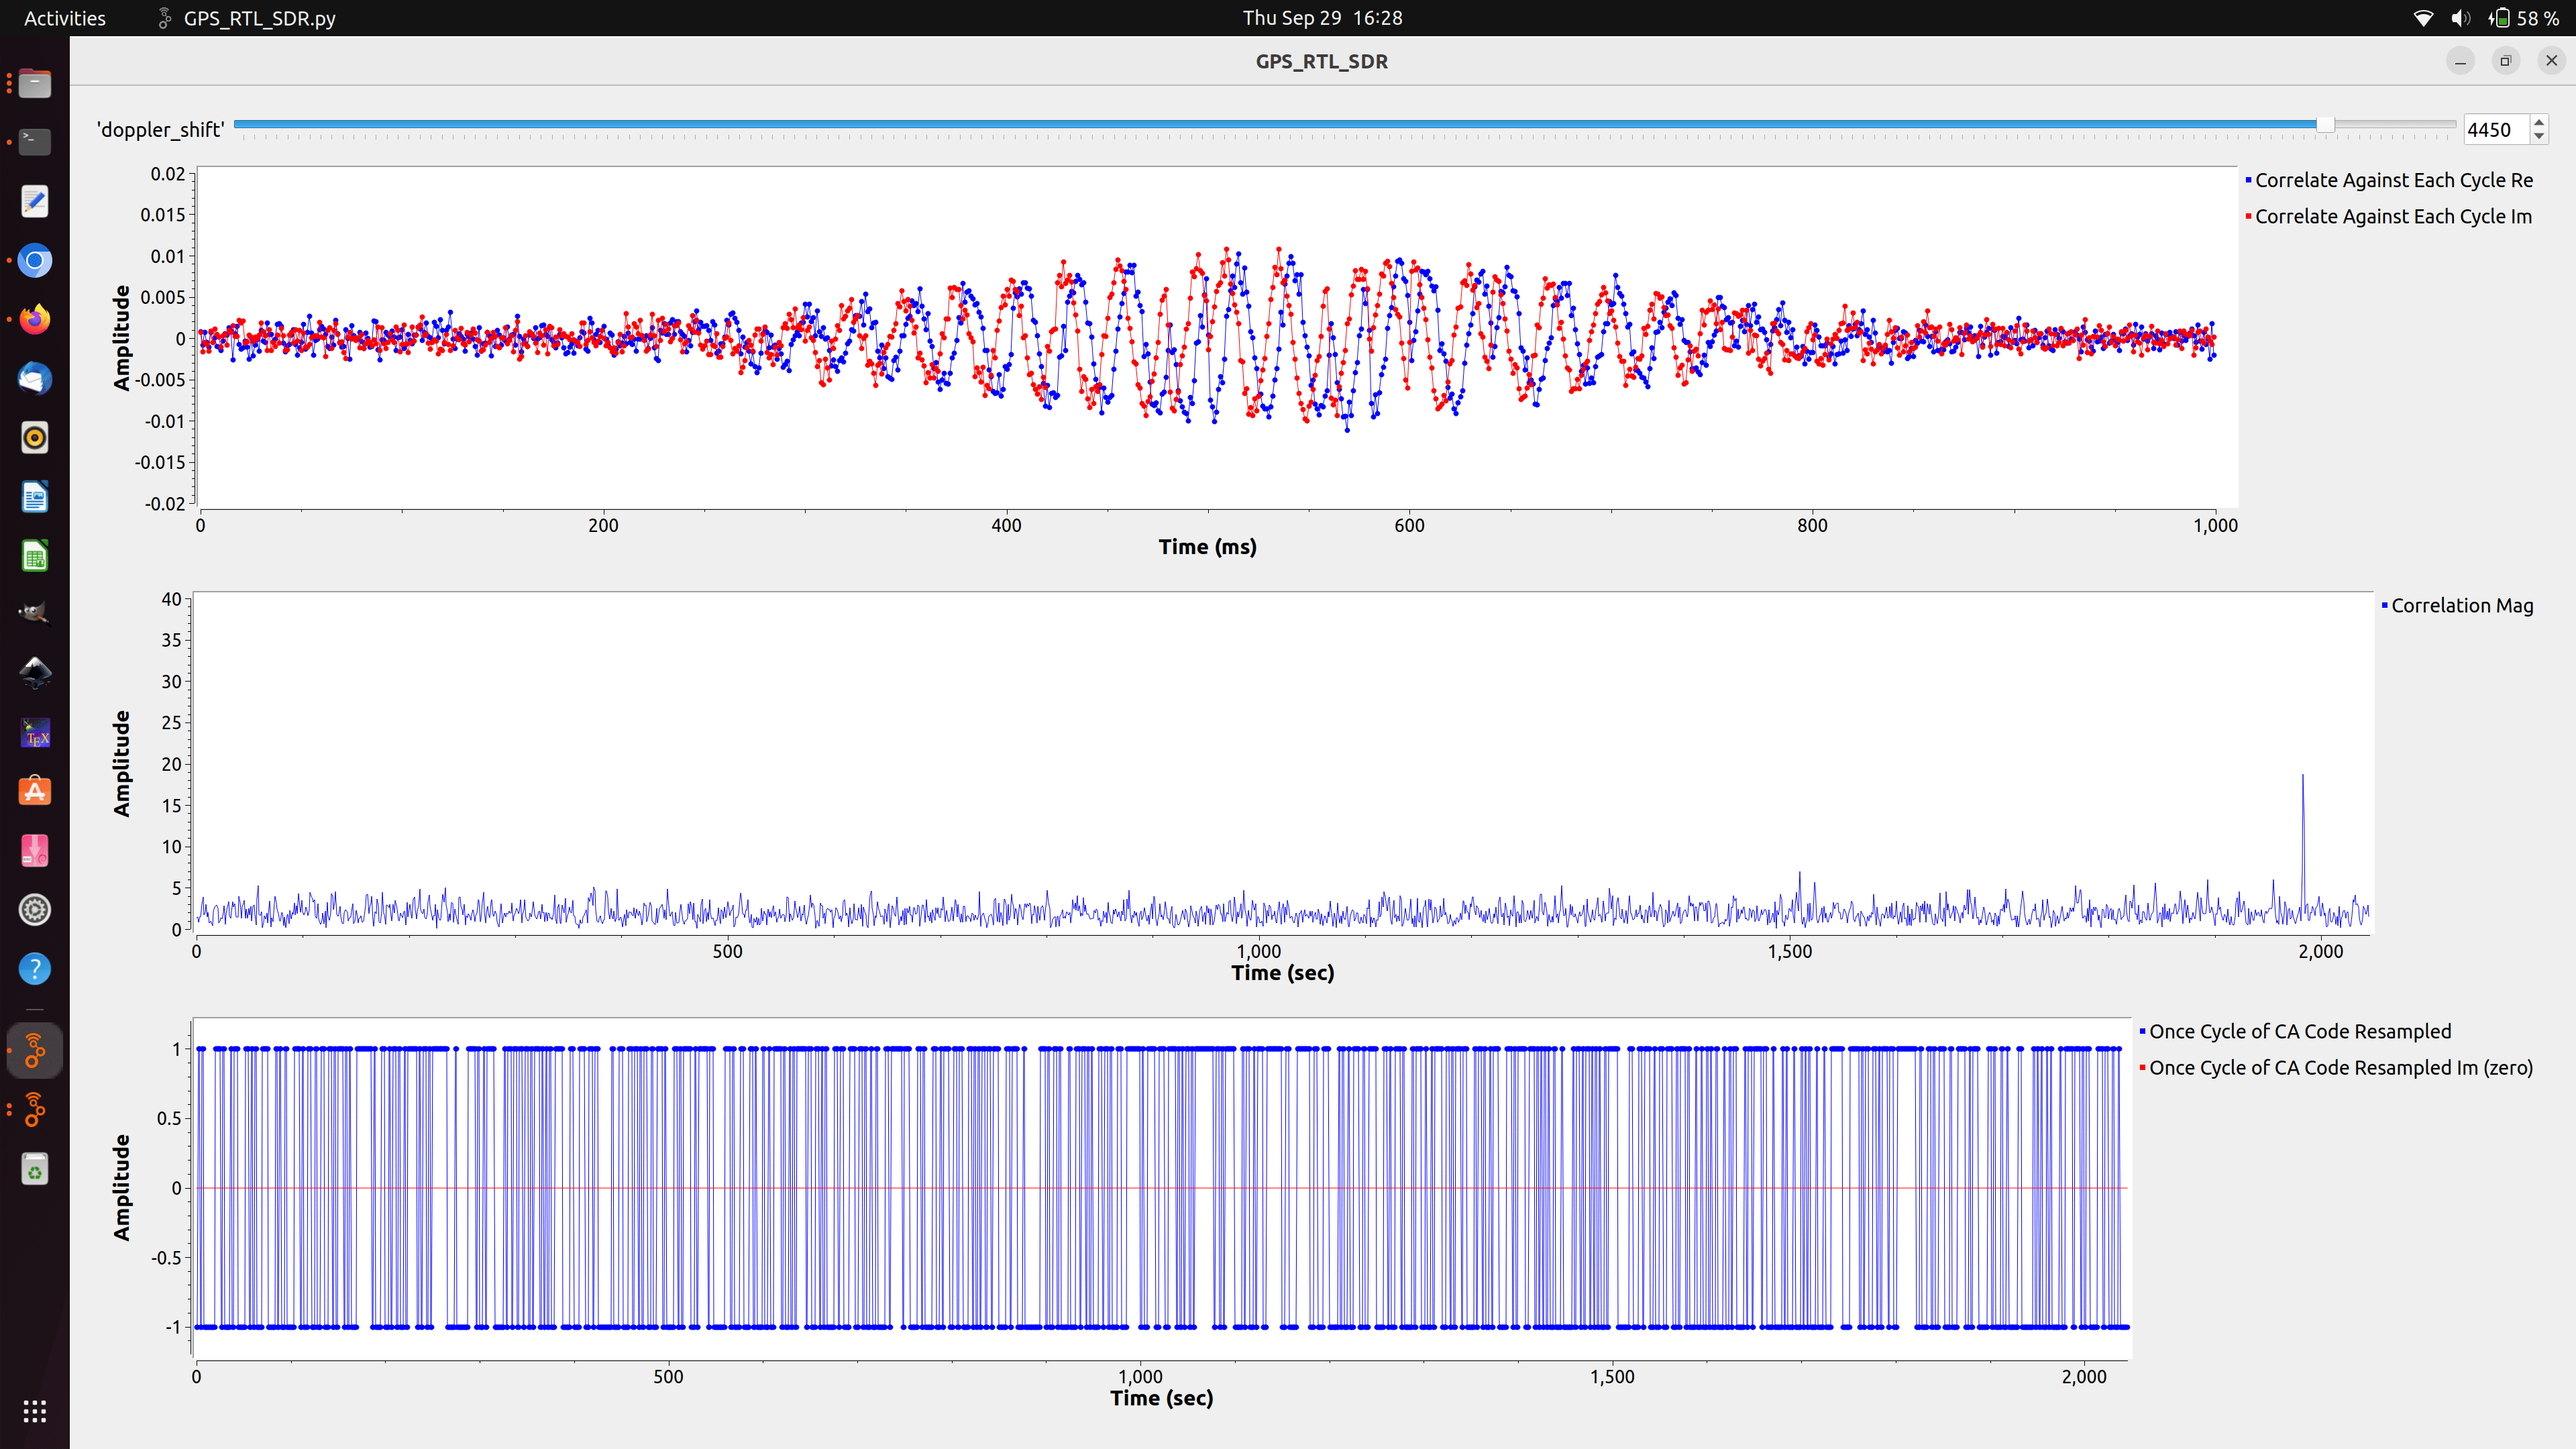Screen dimensions: 2576x1449
Task: Open the GPS_RTL_SDR.py app menu
Action: pyautogui.click(x=258, y=18)
